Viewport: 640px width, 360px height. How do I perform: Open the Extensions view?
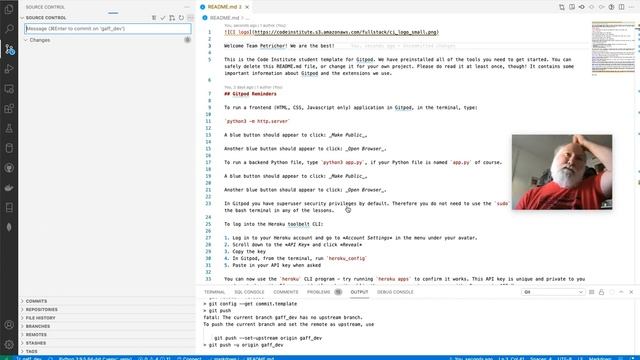point(9,109)
